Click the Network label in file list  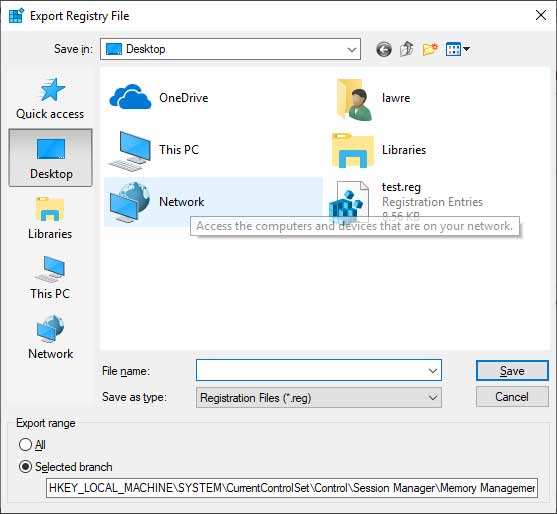[x=182, y=202]
